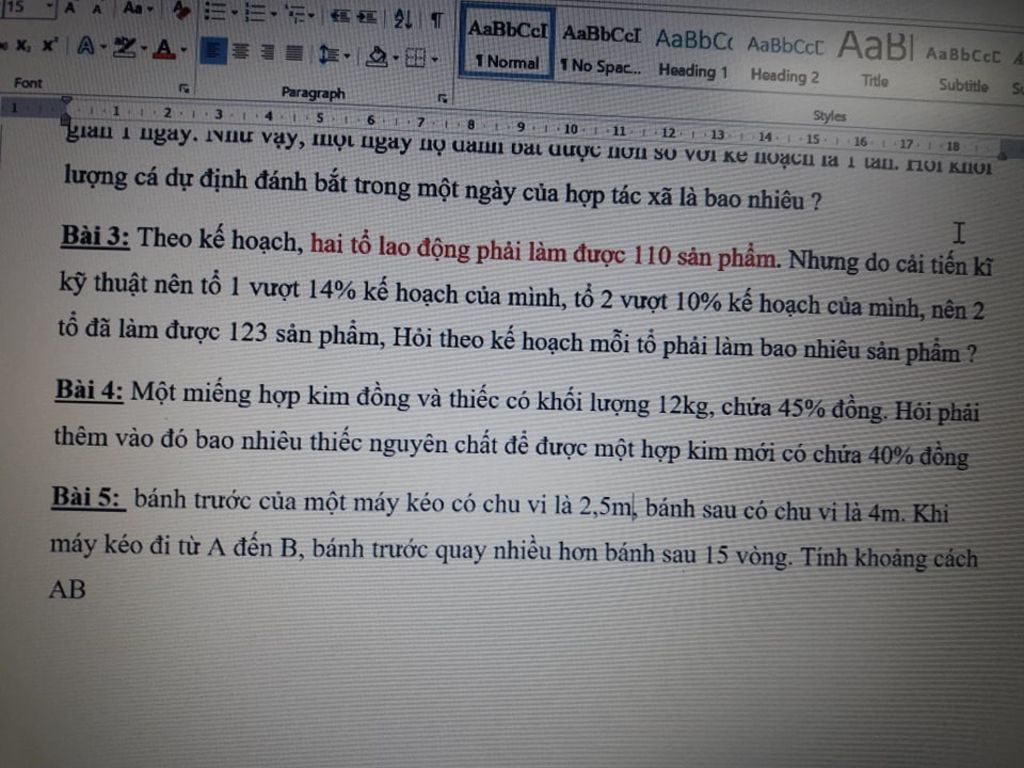
Task: Select the Normal style
Action: coord(507,42)
